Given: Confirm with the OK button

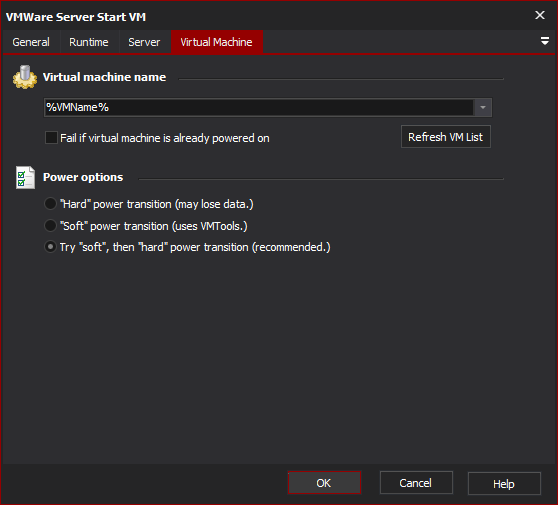Looking at the screenshot, I should (x=324, y=483).
